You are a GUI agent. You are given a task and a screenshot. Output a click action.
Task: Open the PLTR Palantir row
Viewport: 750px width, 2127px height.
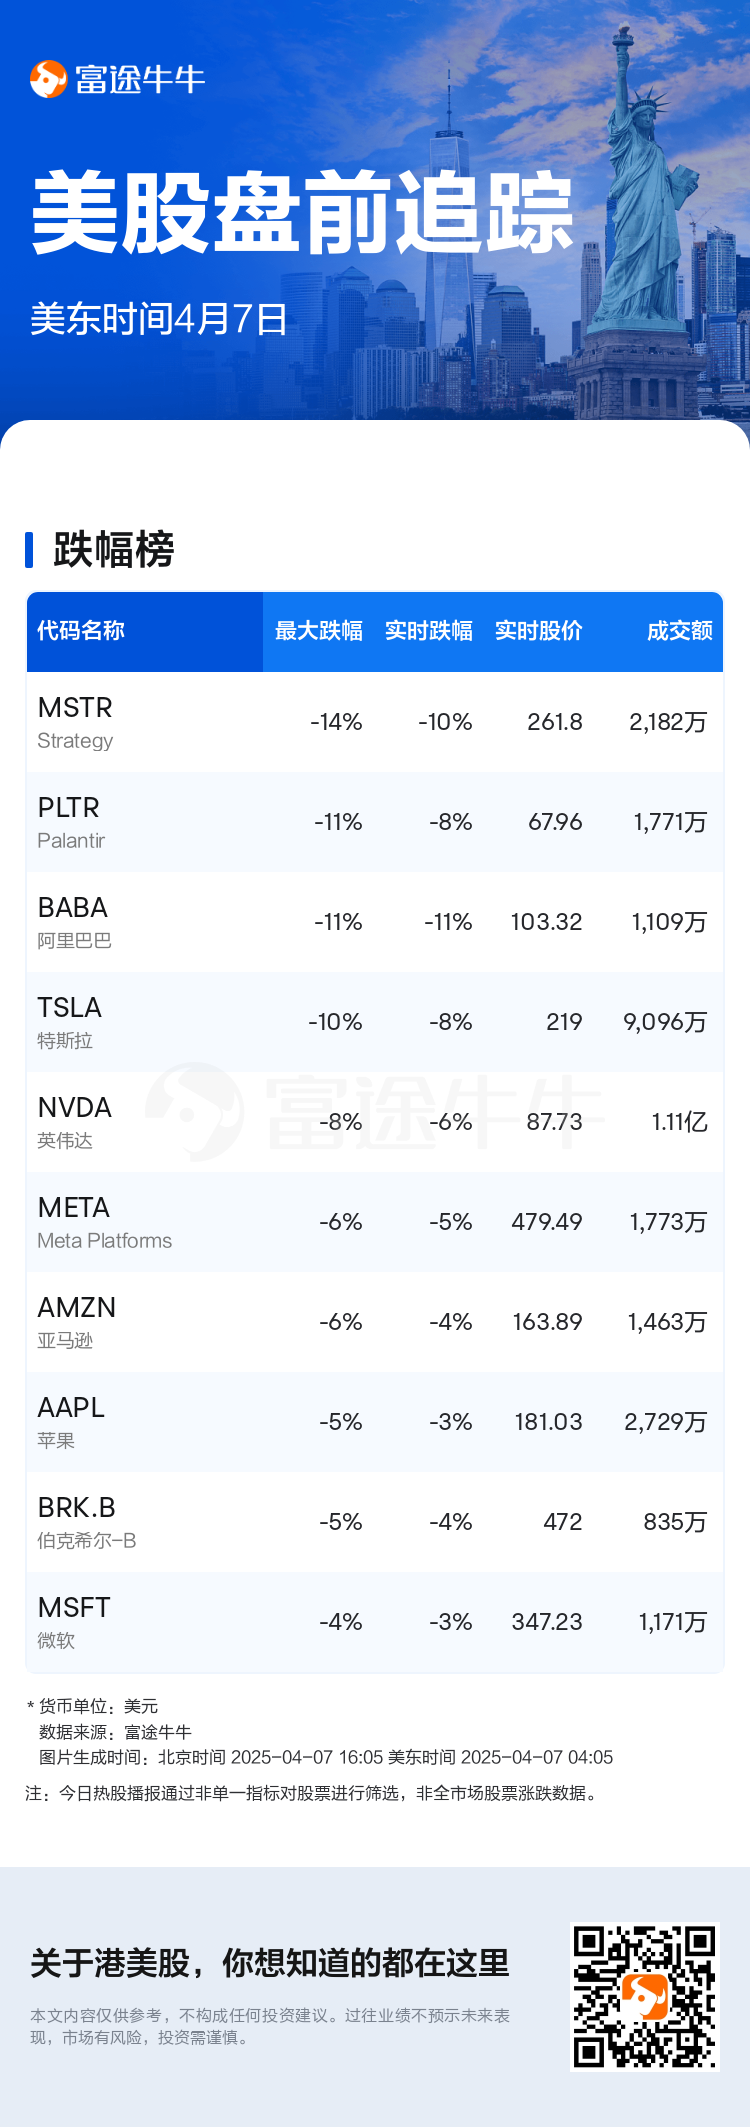tap(375, 822)
